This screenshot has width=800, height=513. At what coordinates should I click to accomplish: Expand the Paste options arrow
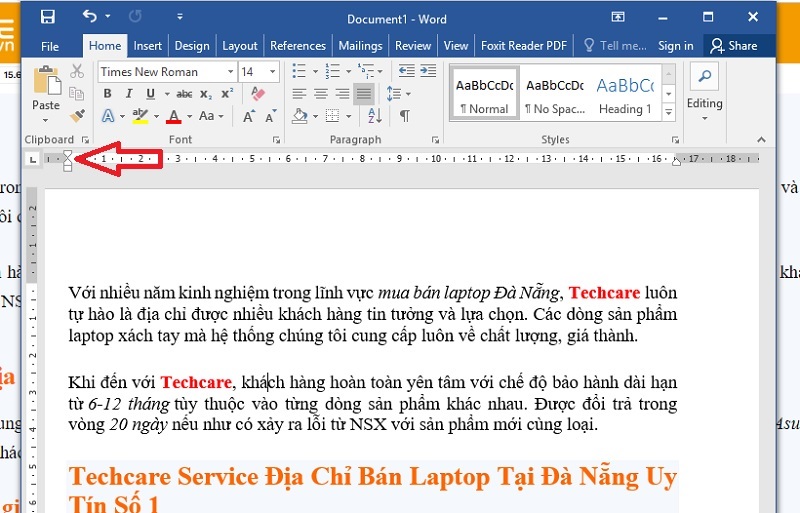[46, 120]
